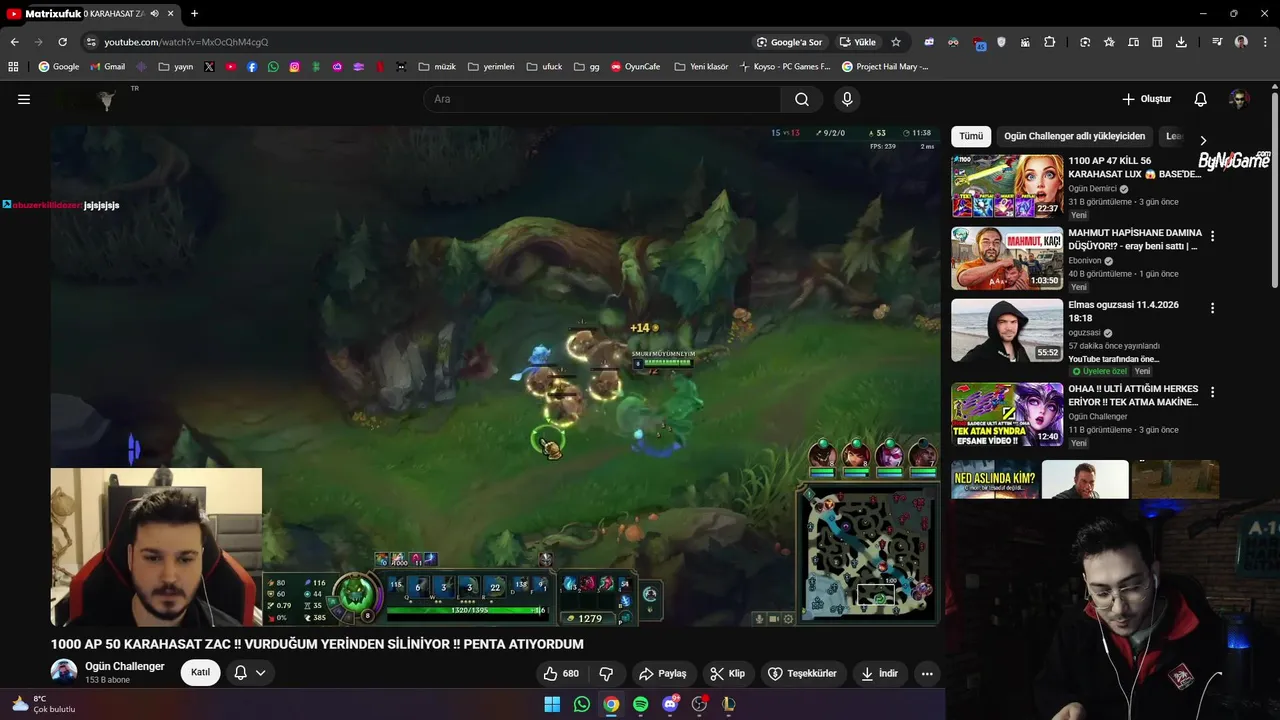Open the Chrome three-dot menu
The height and width of the screenshot is (720, 1280).
[1264, 42]
